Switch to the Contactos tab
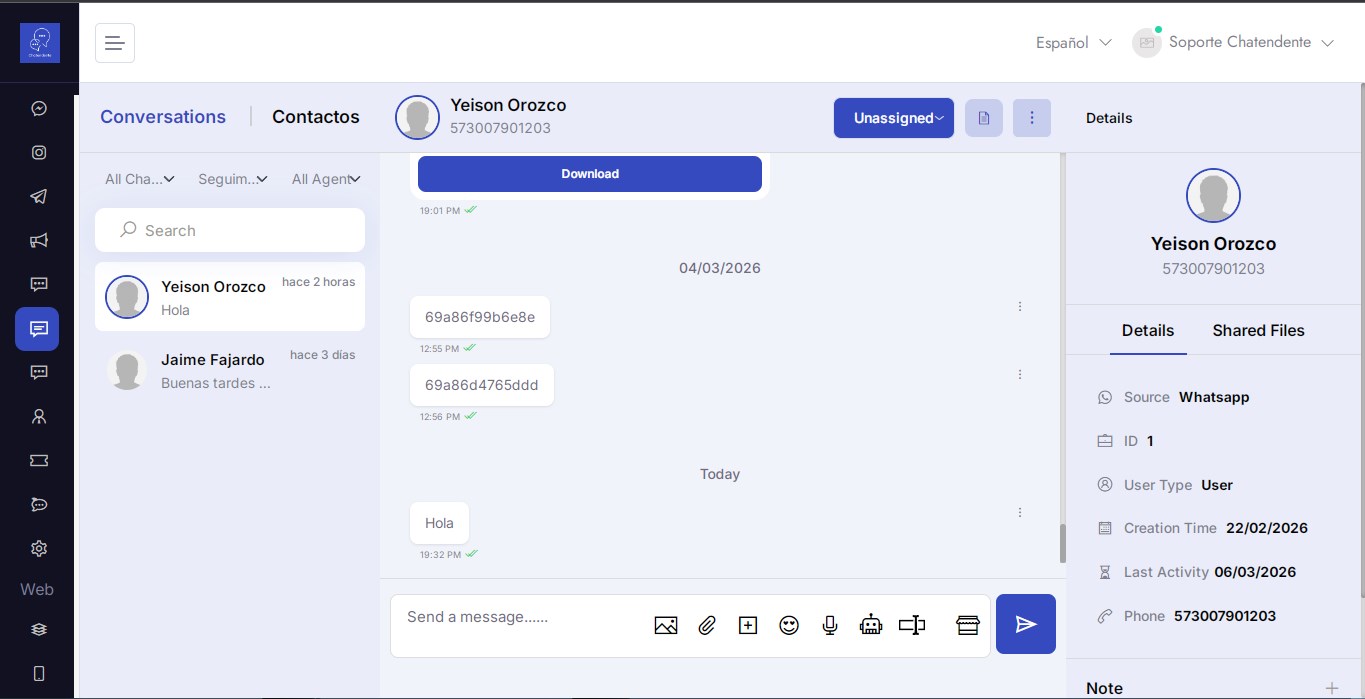The image size is (1365, 699). pyautogui.click(x=315, y=117)
